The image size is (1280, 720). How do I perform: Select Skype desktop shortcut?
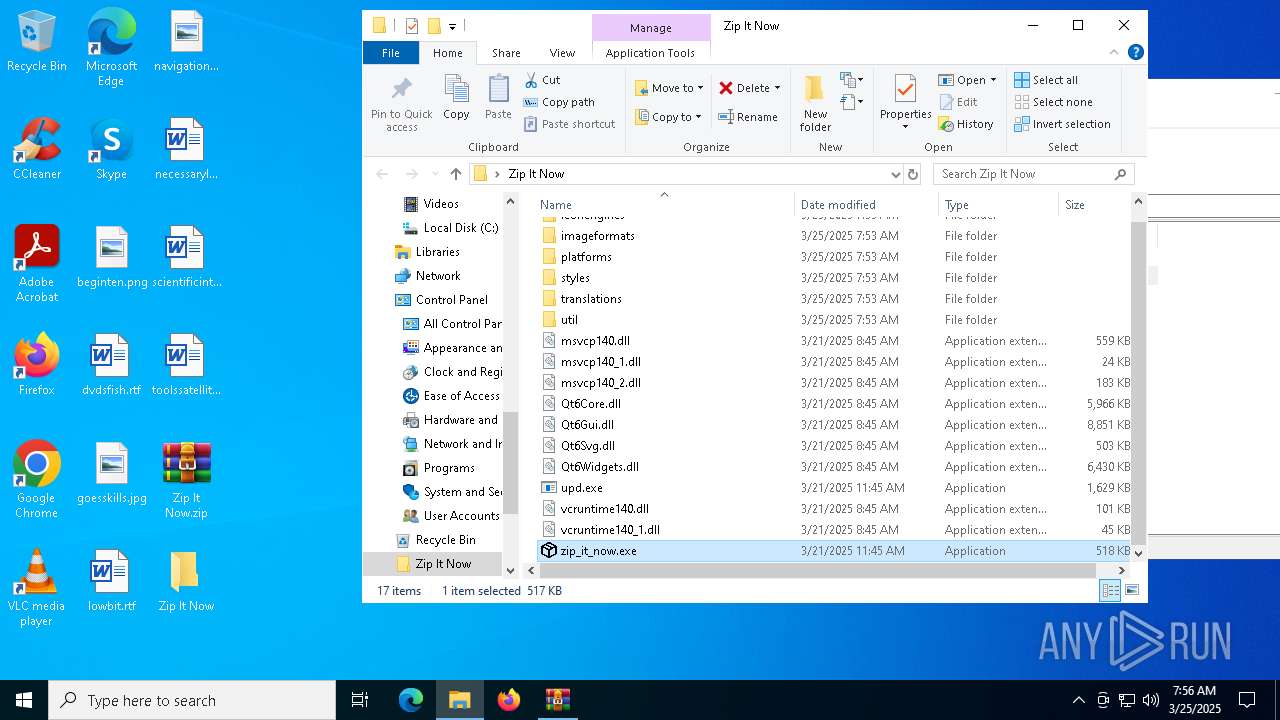pyautogui.click(x=111, y=150)
